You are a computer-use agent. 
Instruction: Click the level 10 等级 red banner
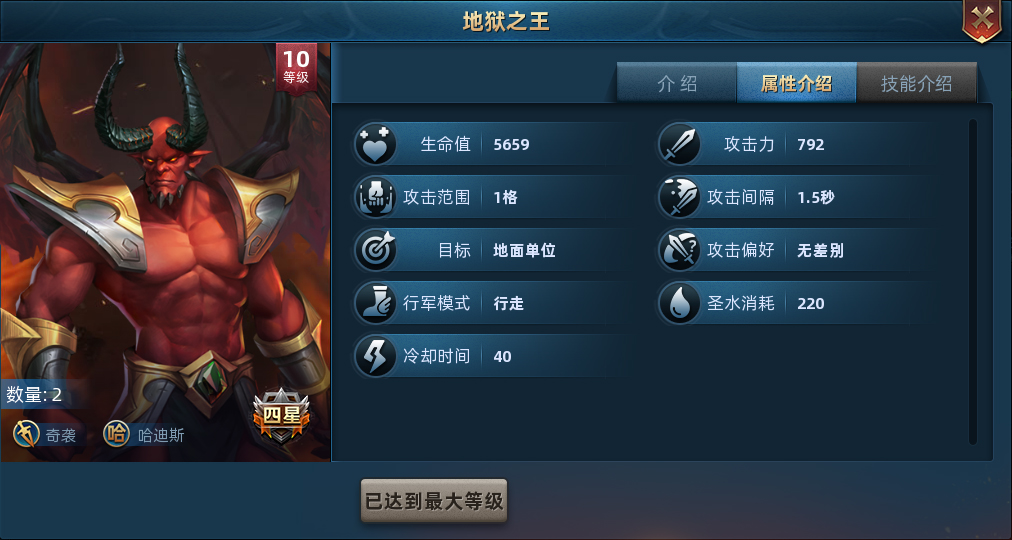296,68
